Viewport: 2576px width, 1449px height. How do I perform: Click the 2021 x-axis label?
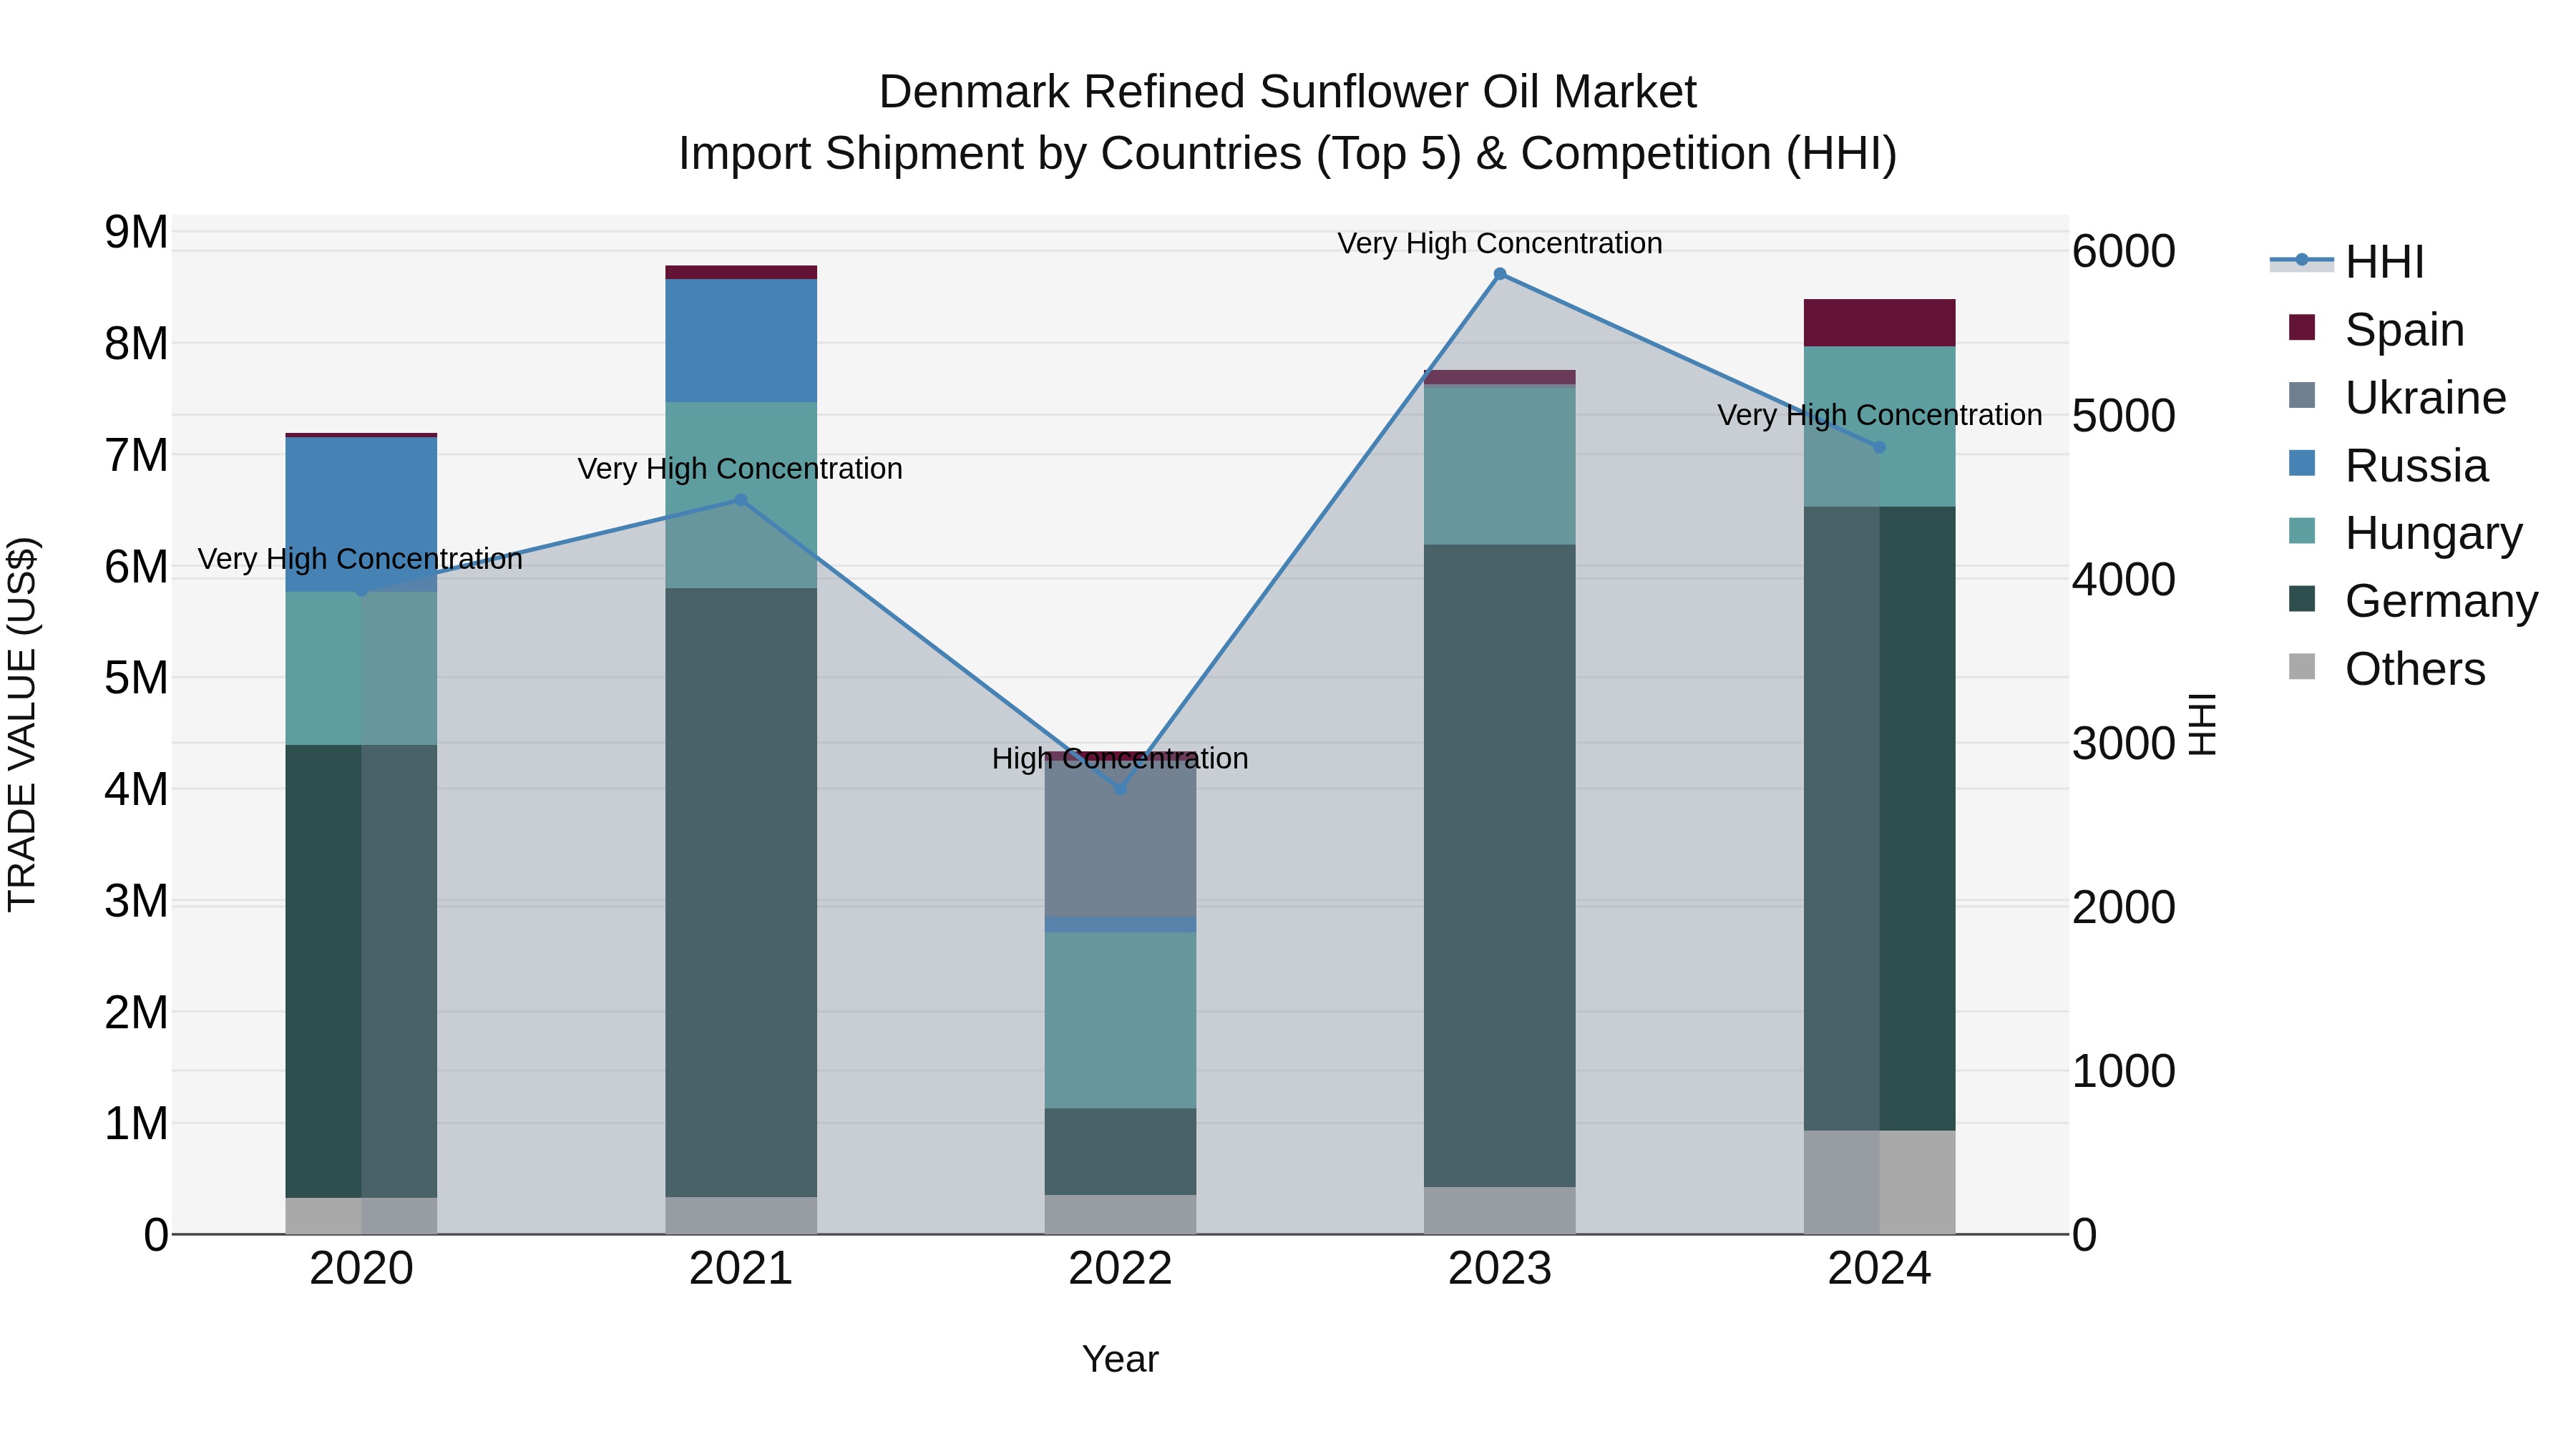[x=741, y=1269]
